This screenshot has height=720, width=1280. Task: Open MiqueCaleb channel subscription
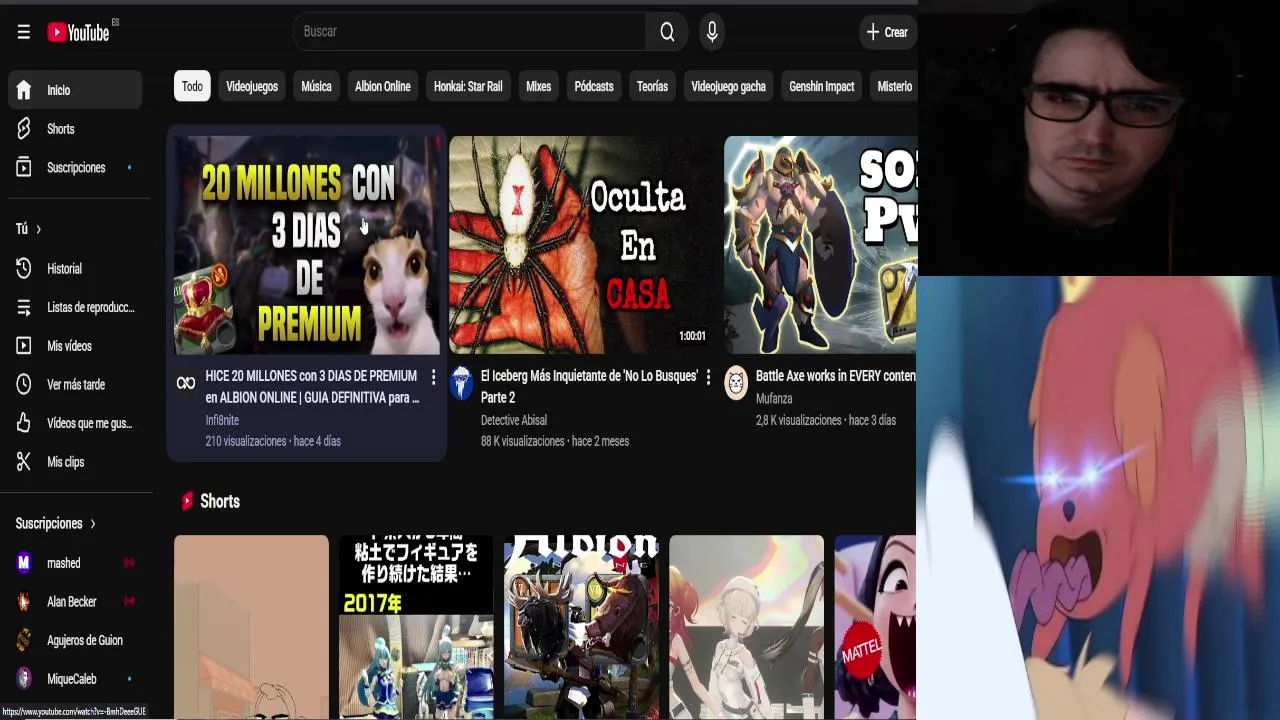pos(76,679)
